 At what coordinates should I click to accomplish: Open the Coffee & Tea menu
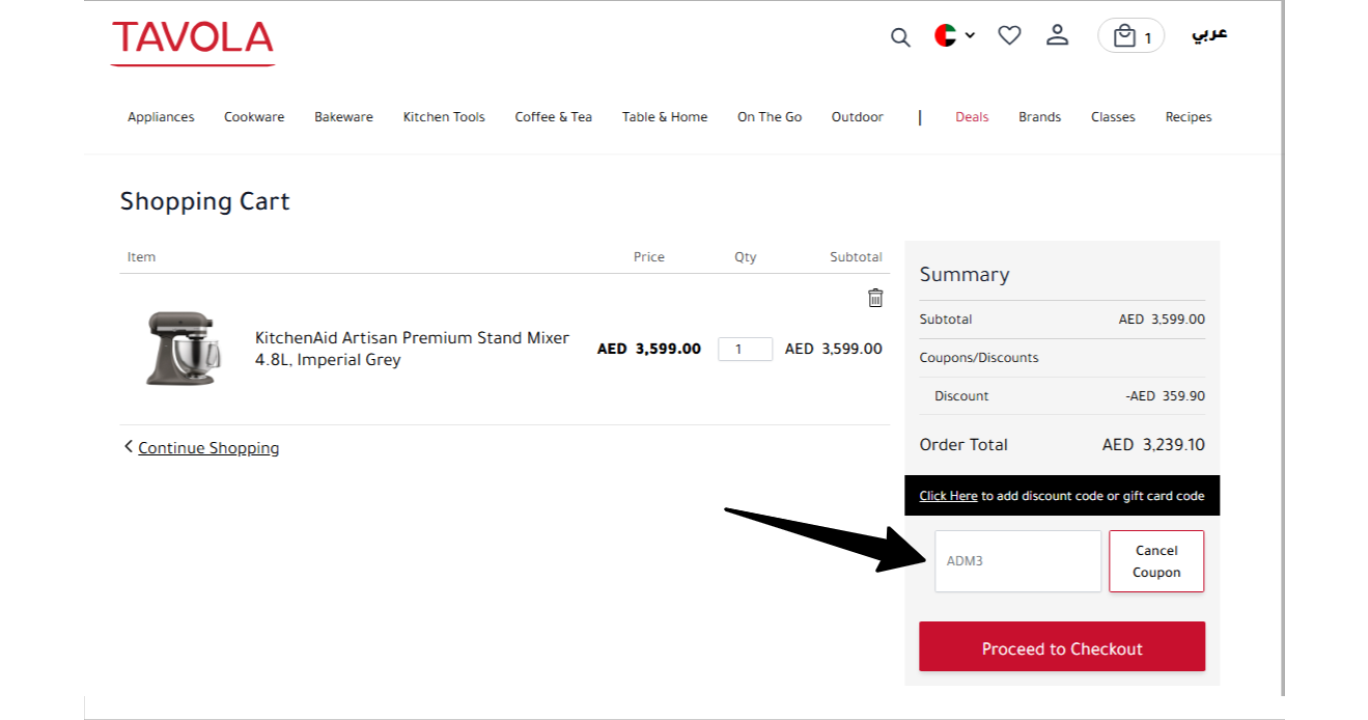[553, 117]
